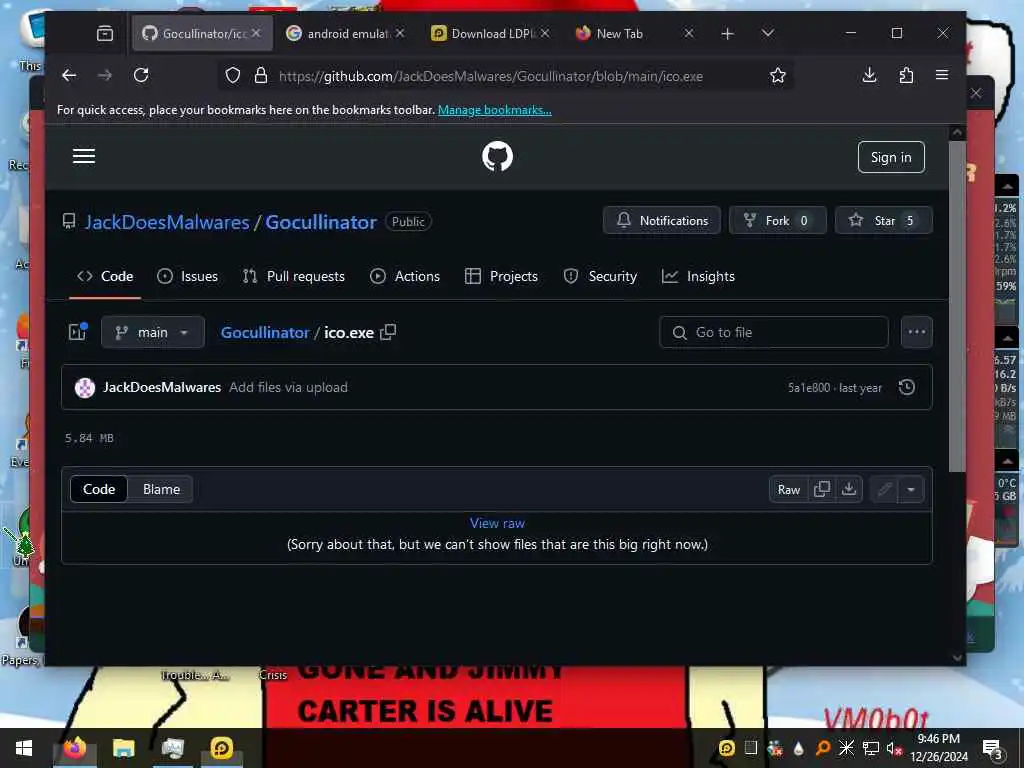Expand the file tree side panel
The height and width of the screenshot is (768, 1024).
point(78,332)
